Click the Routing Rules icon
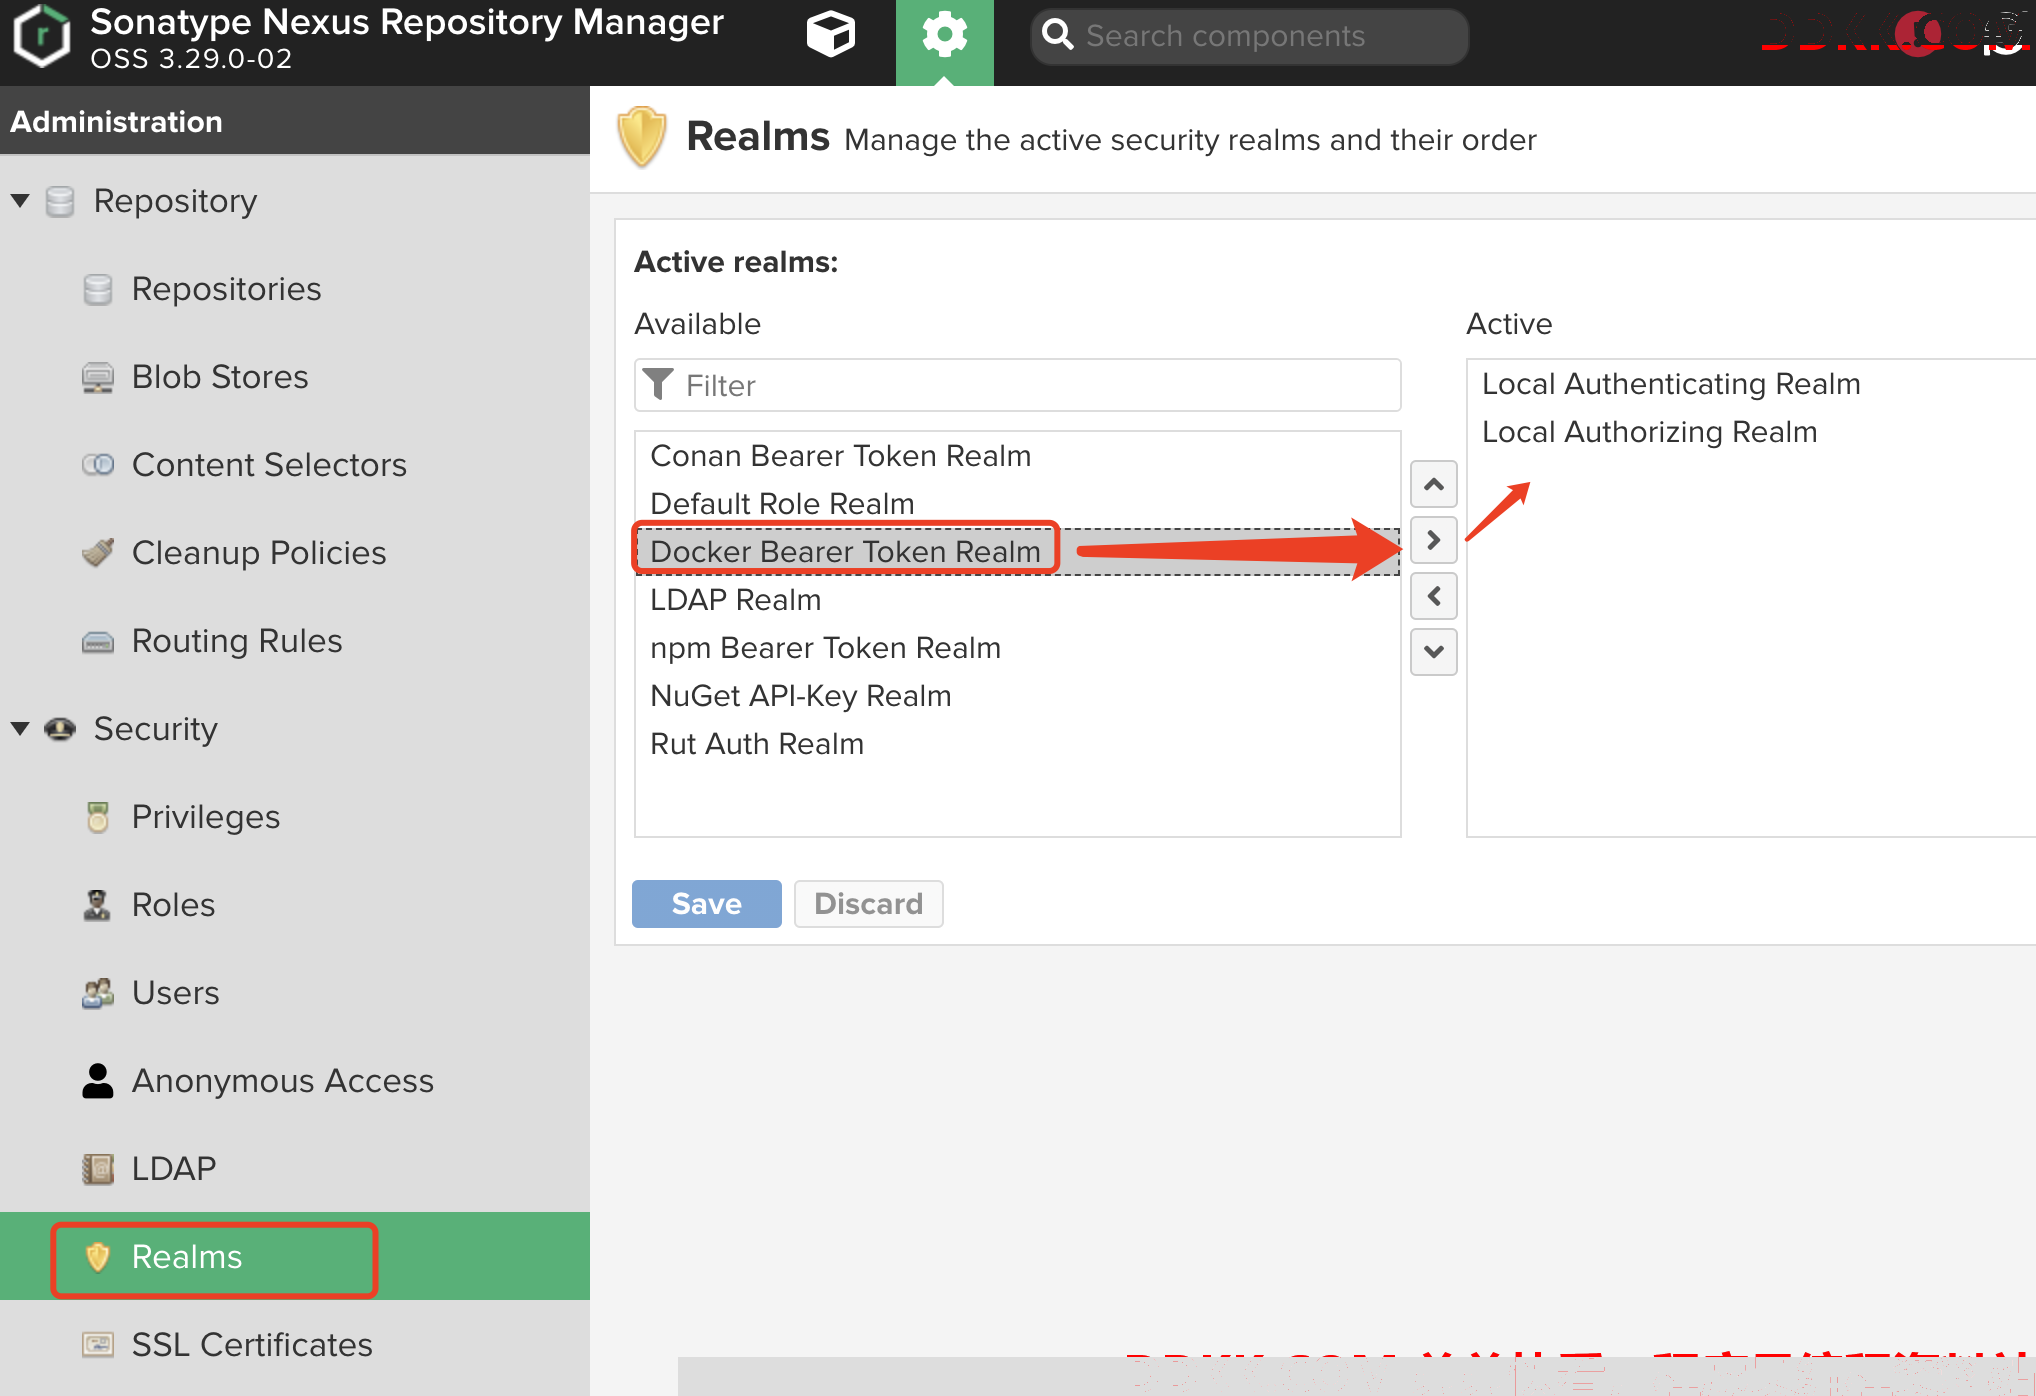Screen dimensions: 2036x1396 pyautogui.click(x=98, y=641)
